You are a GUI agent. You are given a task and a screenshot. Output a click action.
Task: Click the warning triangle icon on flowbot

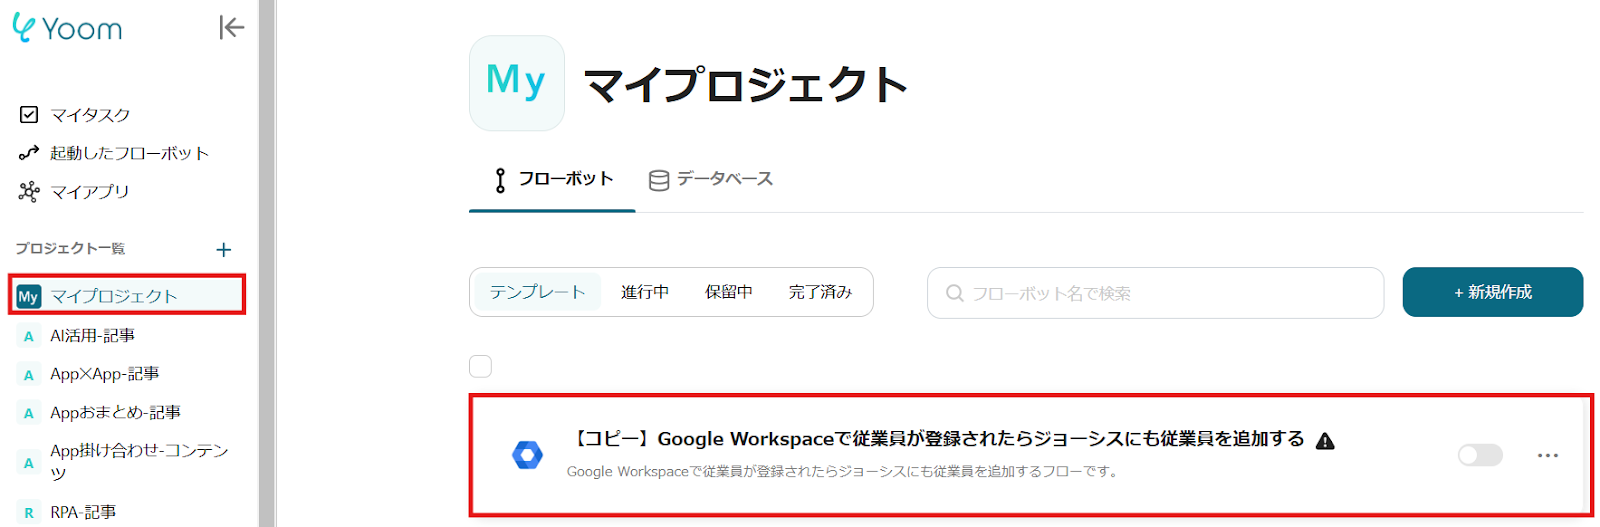coord(1325,441)
